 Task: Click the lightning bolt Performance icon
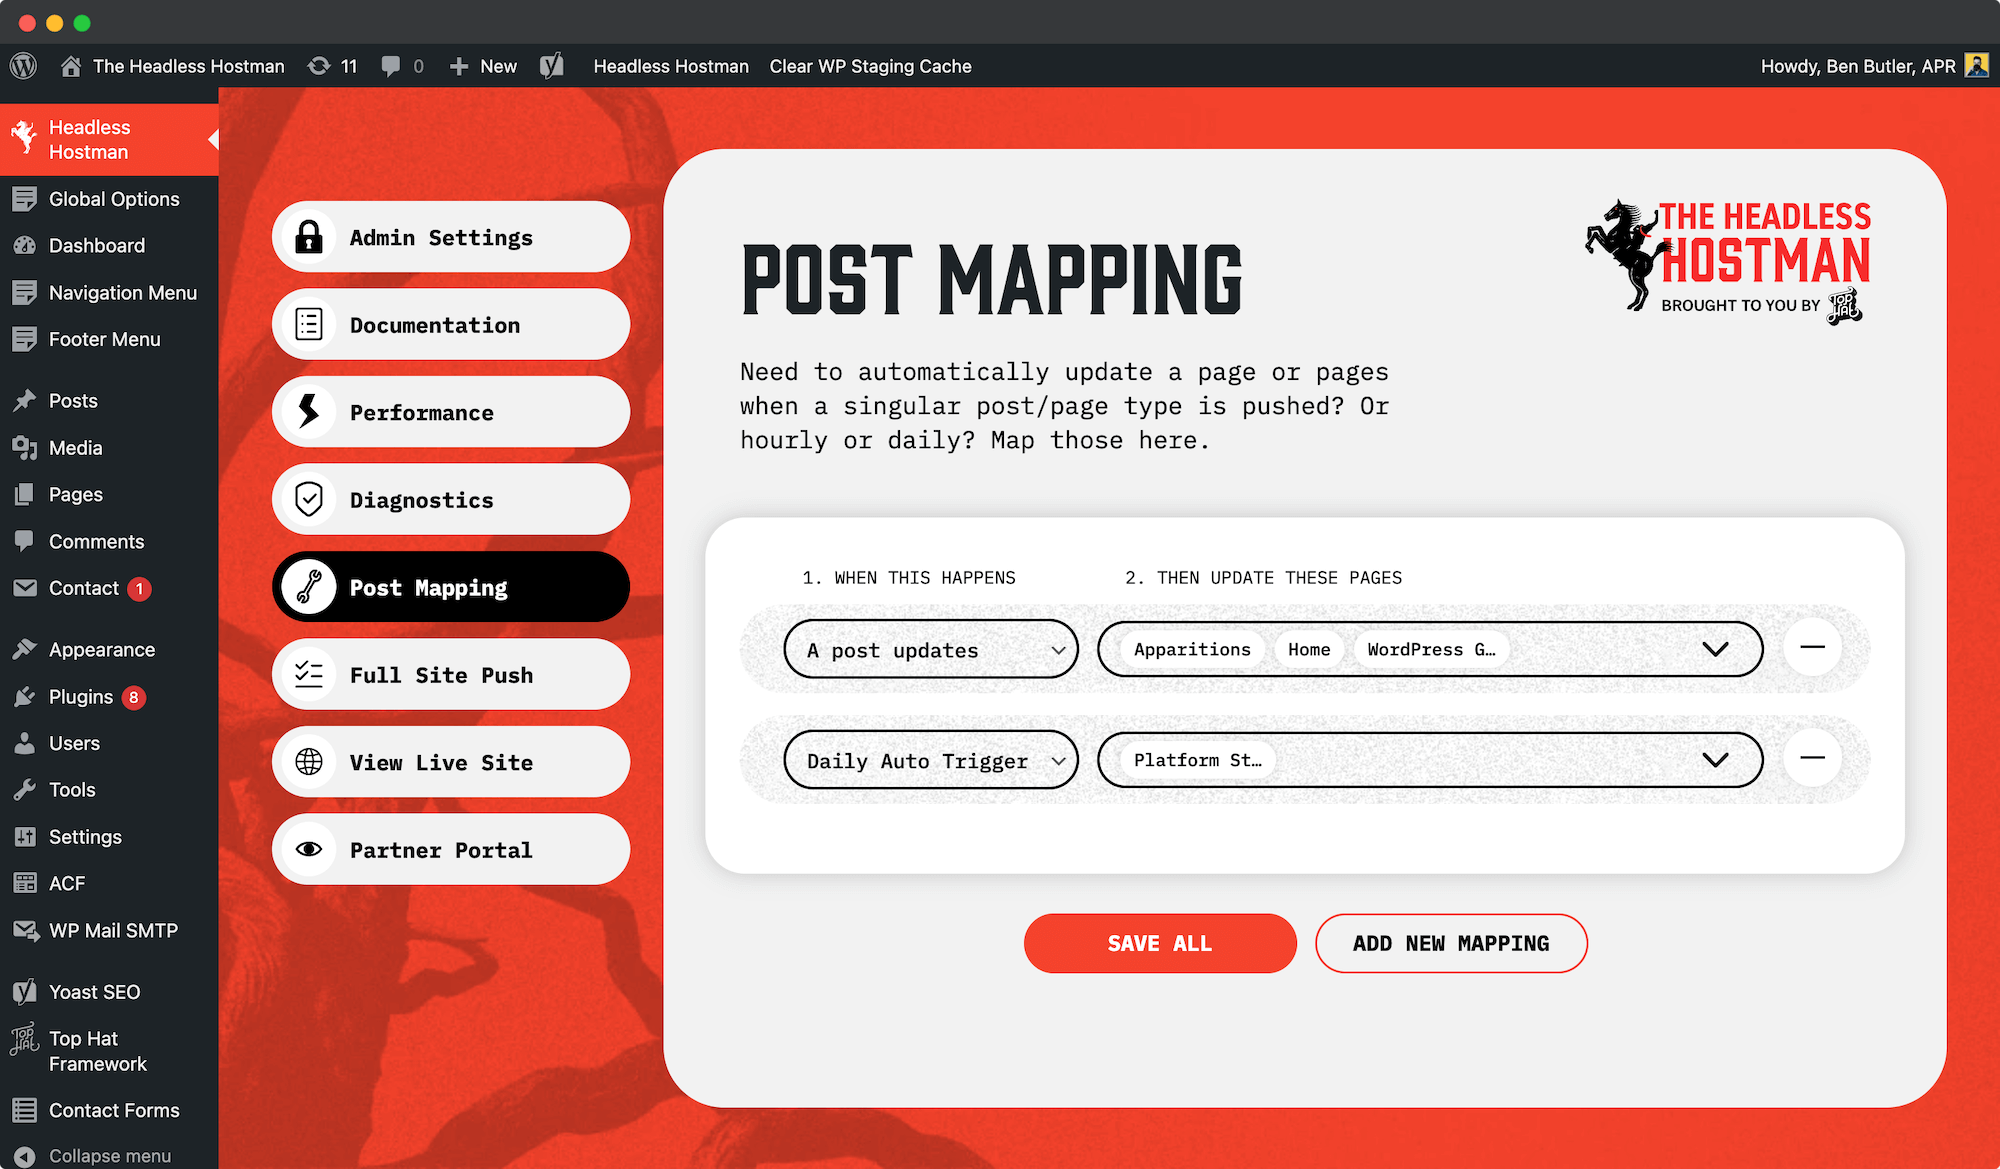[x=309, y=412]
